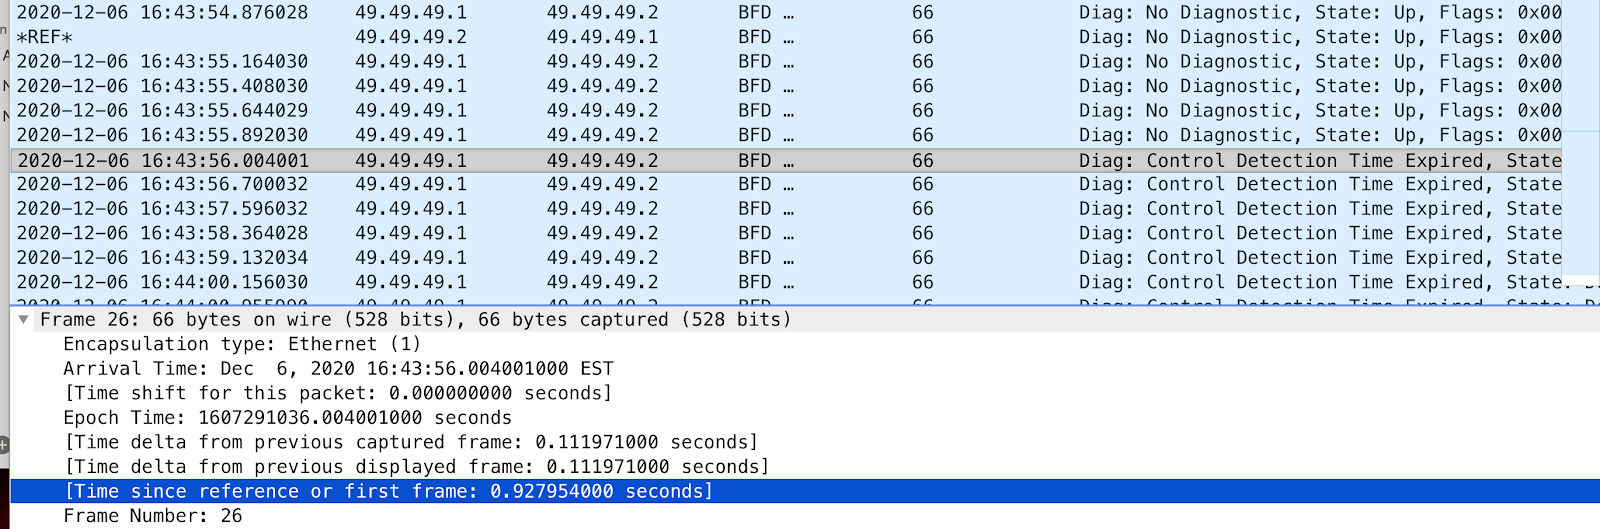Viewport: 1600px width, 529px height.
Task: Click destination 49.49.49.1 in *REF* row
Action: [x=603, y=37]
